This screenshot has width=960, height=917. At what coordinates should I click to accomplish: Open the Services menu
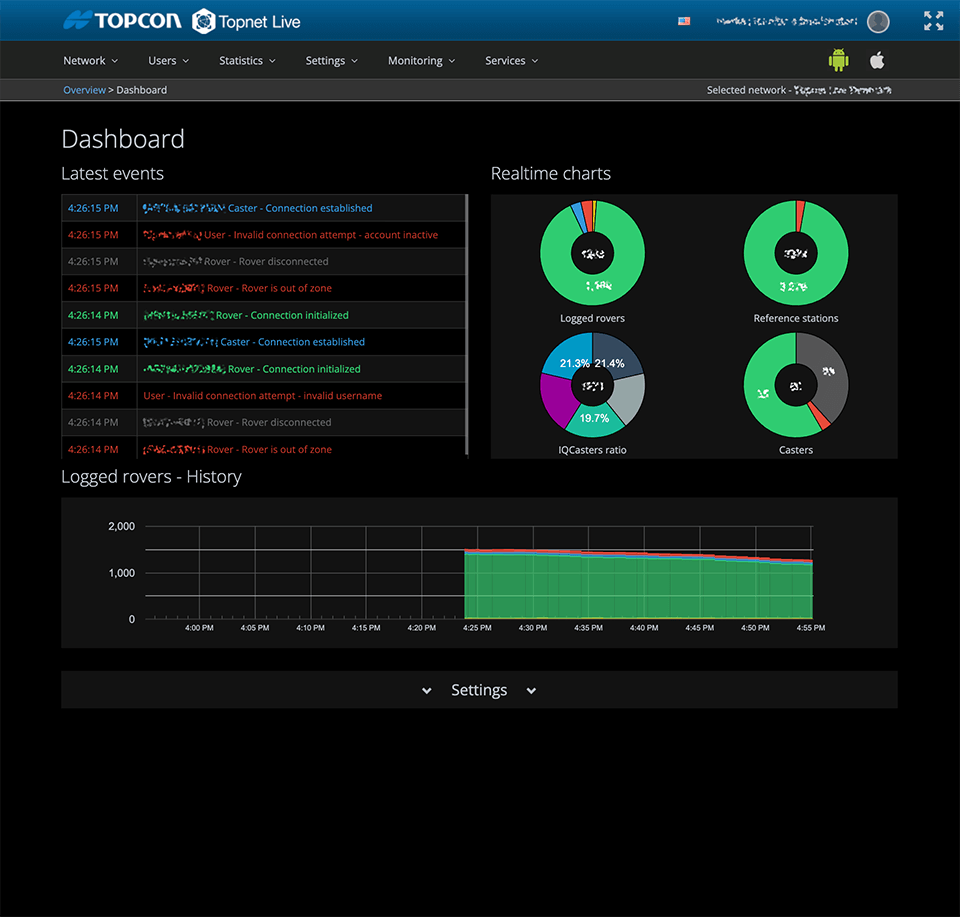511,61
